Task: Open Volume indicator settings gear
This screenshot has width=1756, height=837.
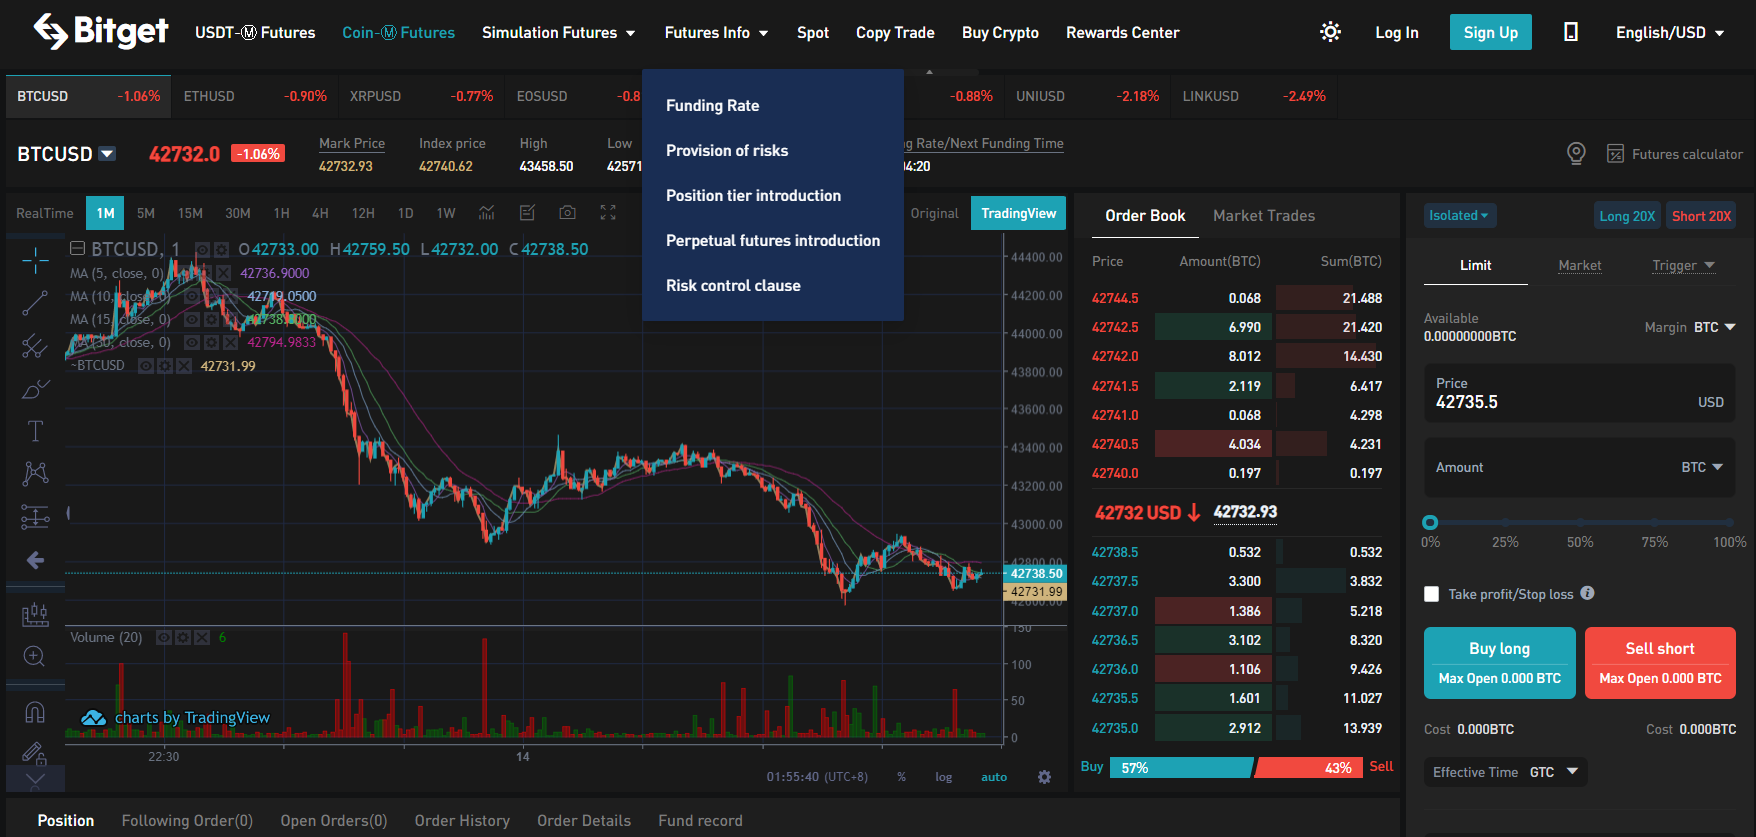Action: click(183, 637)
